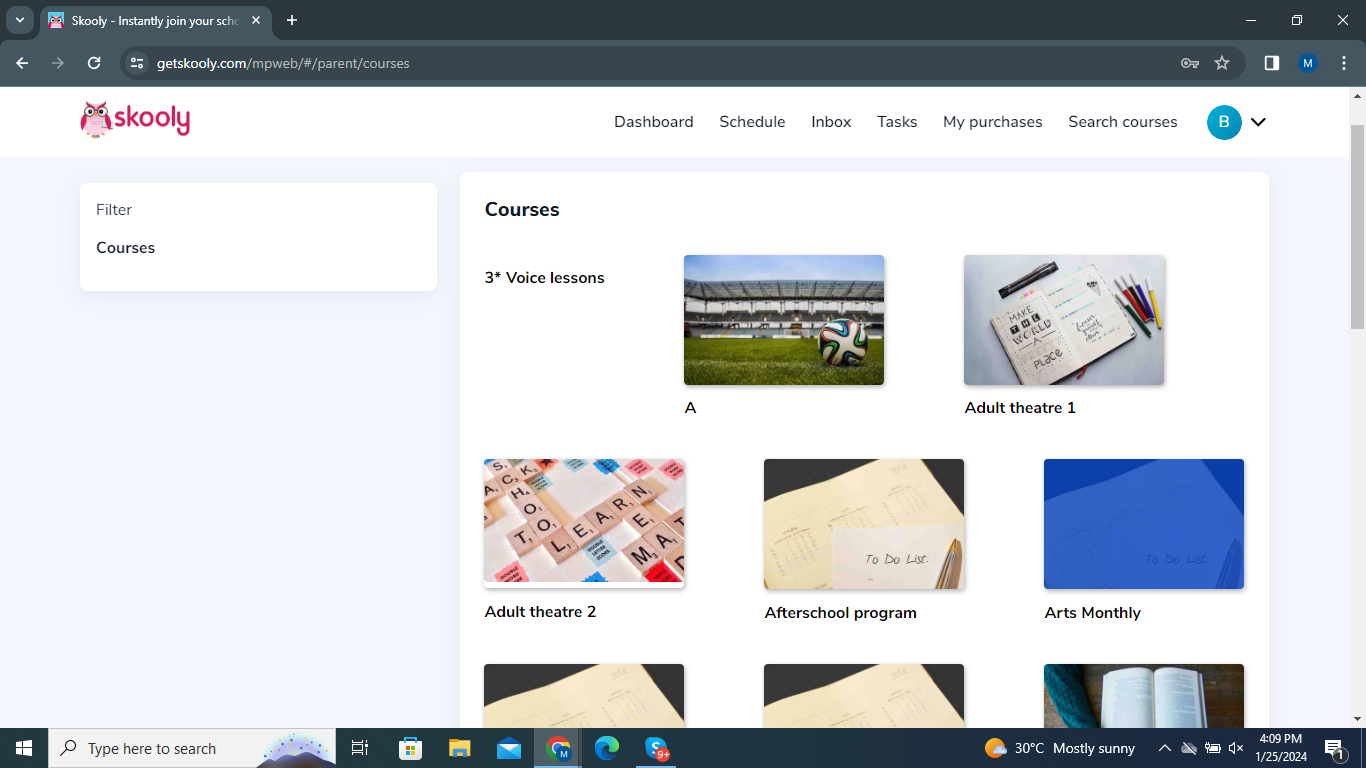Open the Windows Start menu

click(x=24, y=748)
